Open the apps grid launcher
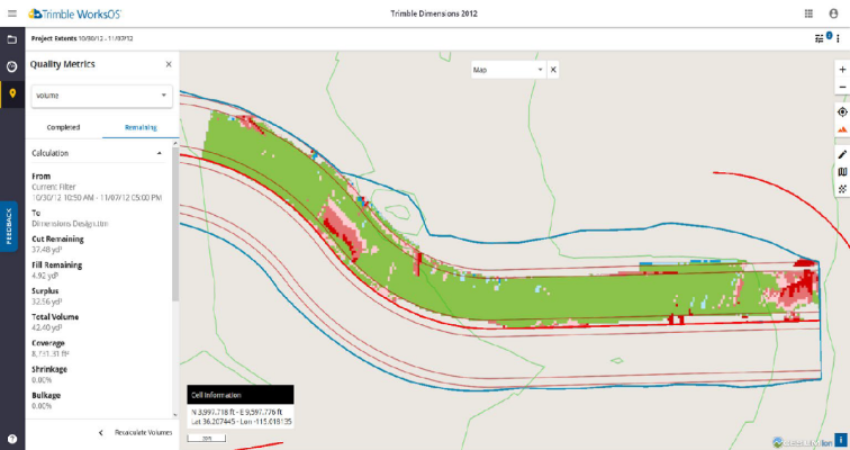This screenshot has height=450, width=850. point(808,14)
